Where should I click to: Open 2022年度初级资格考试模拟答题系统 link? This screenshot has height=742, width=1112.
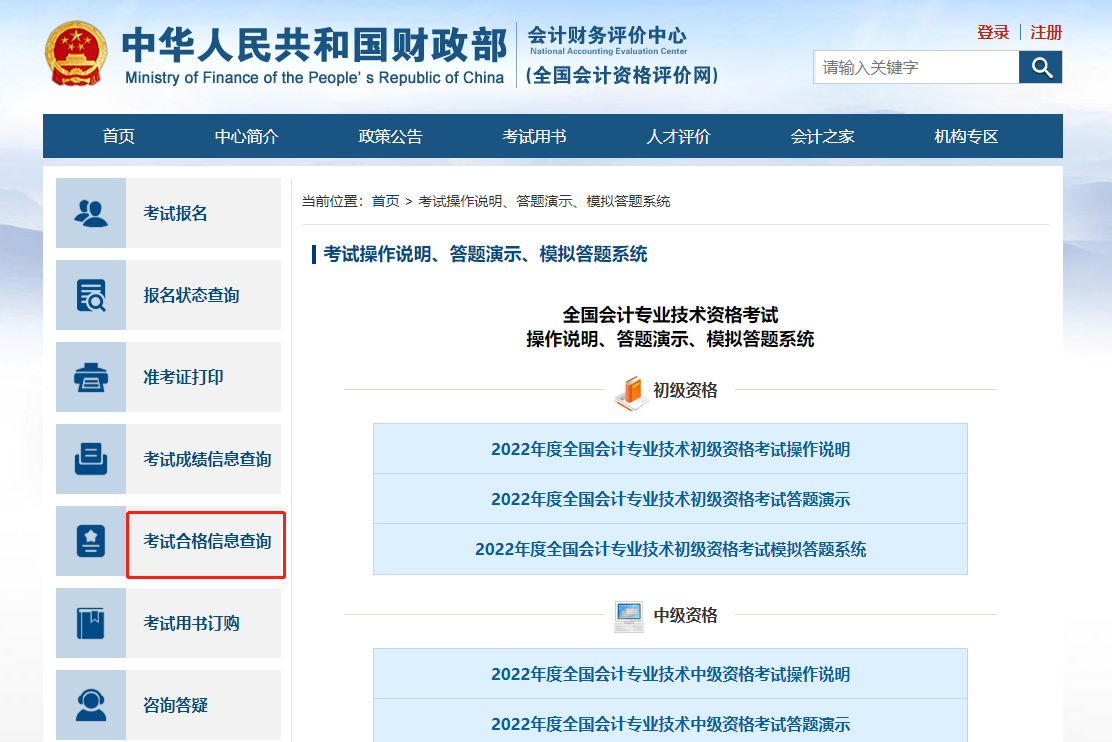[x=670, y=549]
